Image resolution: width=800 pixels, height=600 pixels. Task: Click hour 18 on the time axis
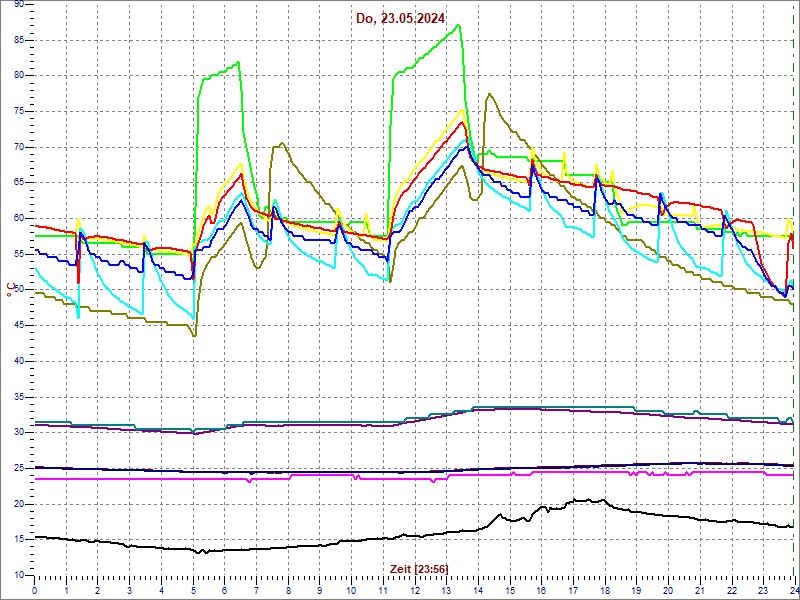[604, 590]
